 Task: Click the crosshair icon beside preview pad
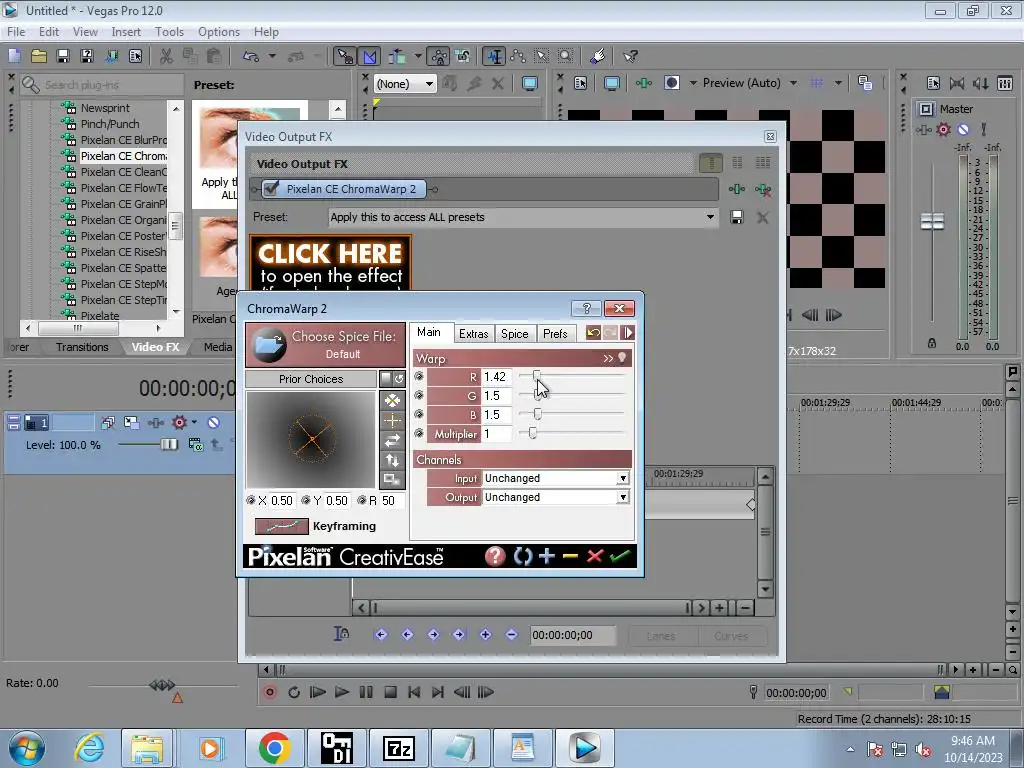pos(392,421)
